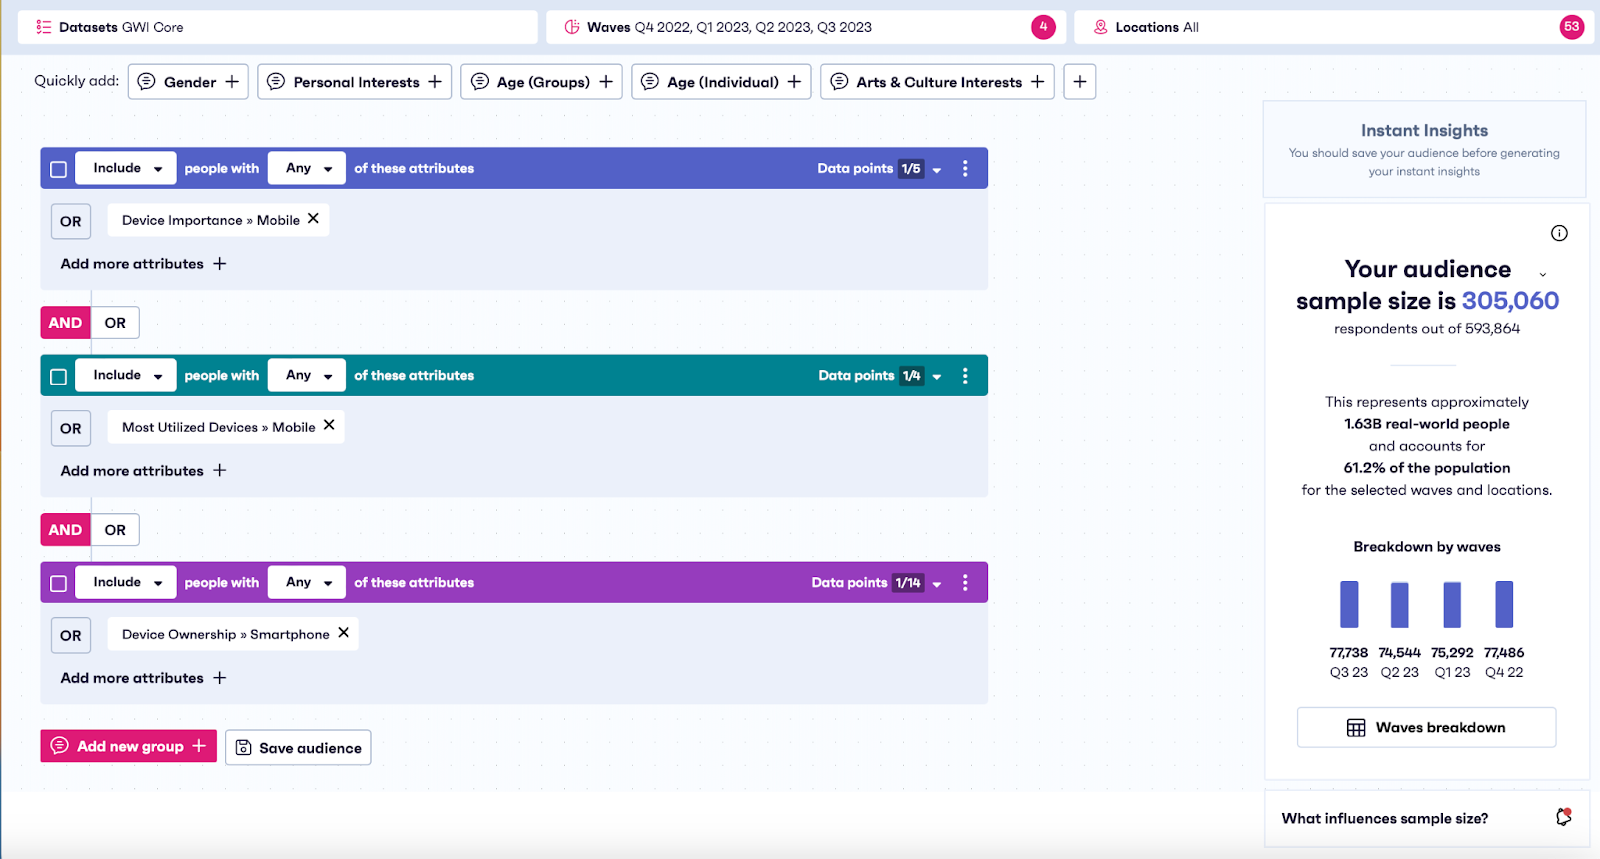Open the Locations All selector
The height and width of the screenshot is (859, 1600).
click(x=1333, y=27)
